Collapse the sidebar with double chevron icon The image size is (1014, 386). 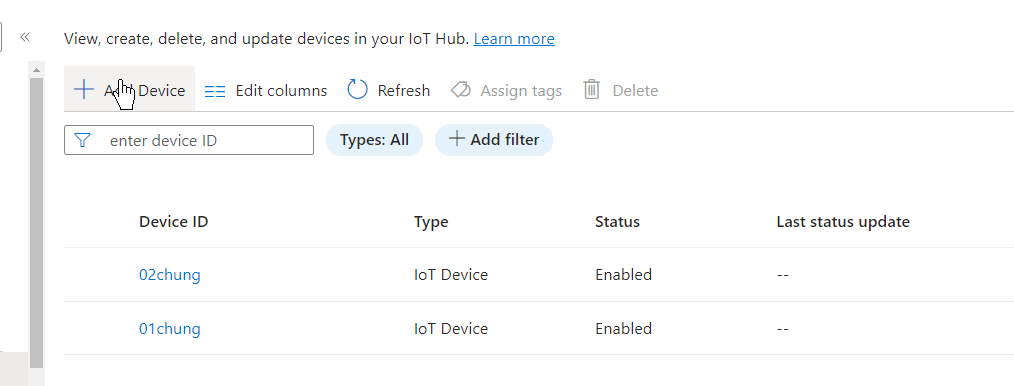[25, 37]
